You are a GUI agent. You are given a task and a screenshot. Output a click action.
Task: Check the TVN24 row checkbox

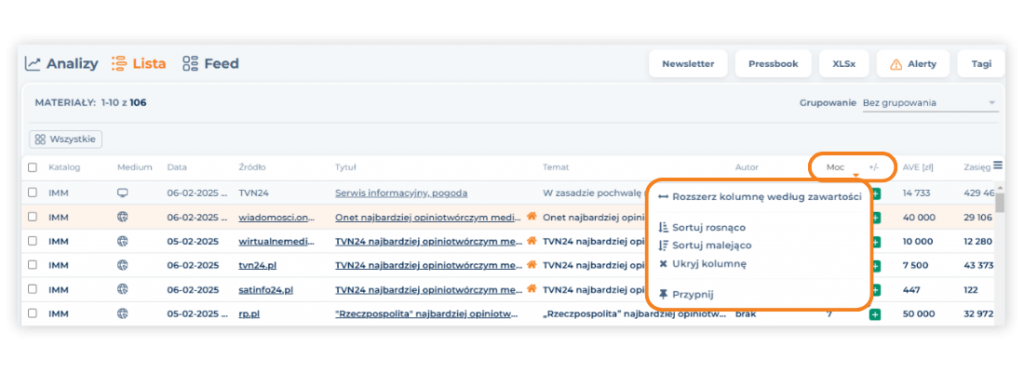[33, 193]
